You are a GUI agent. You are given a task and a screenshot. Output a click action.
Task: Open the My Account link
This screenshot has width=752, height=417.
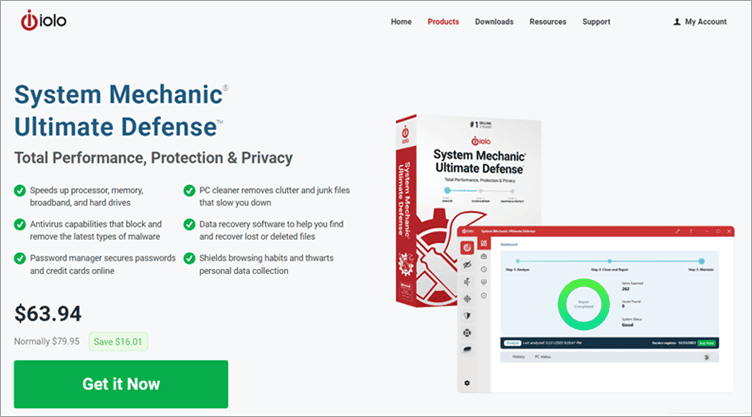click(705, 22)
